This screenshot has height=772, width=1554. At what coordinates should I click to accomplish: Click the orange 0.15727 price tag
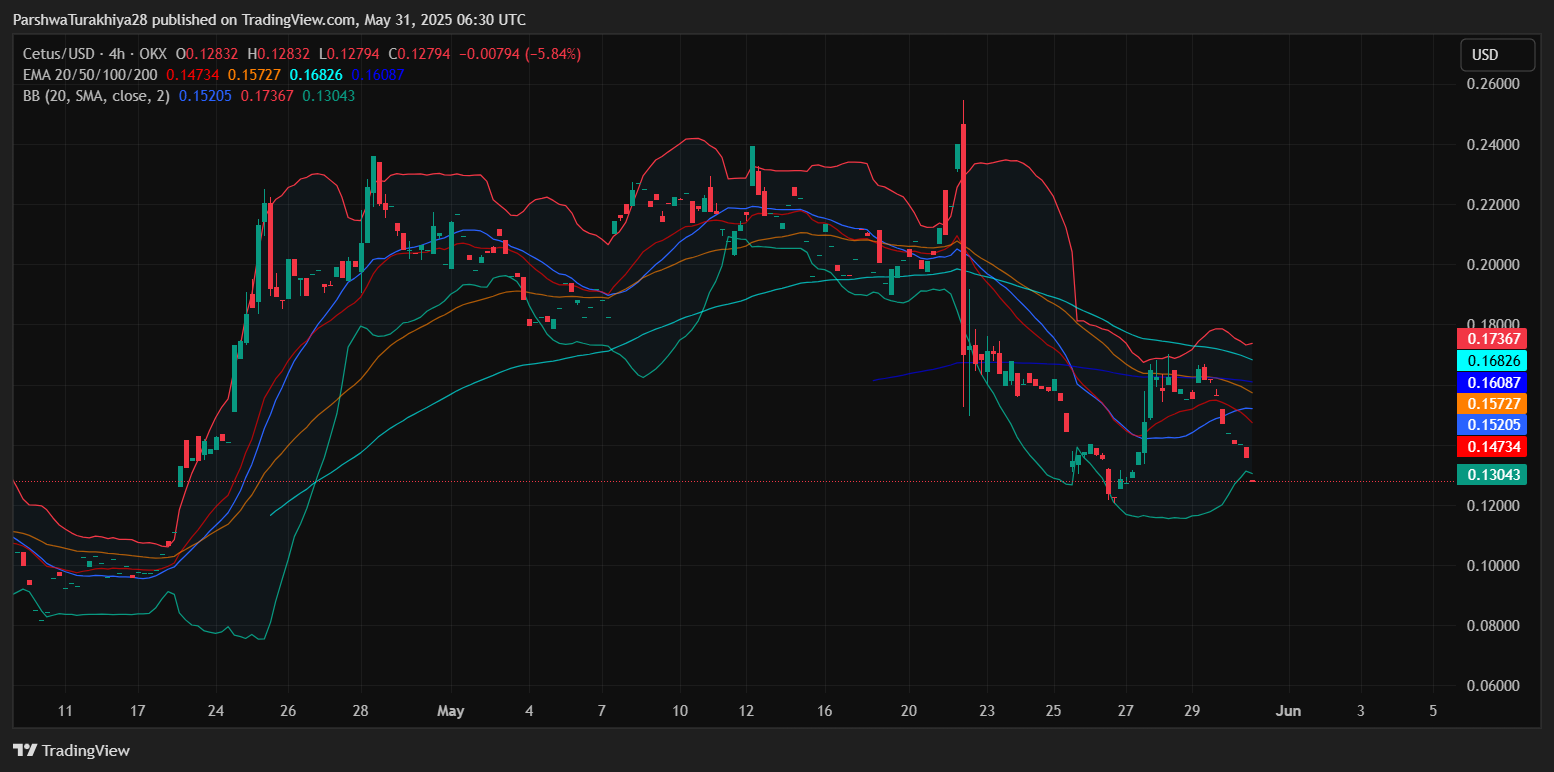1492,403
